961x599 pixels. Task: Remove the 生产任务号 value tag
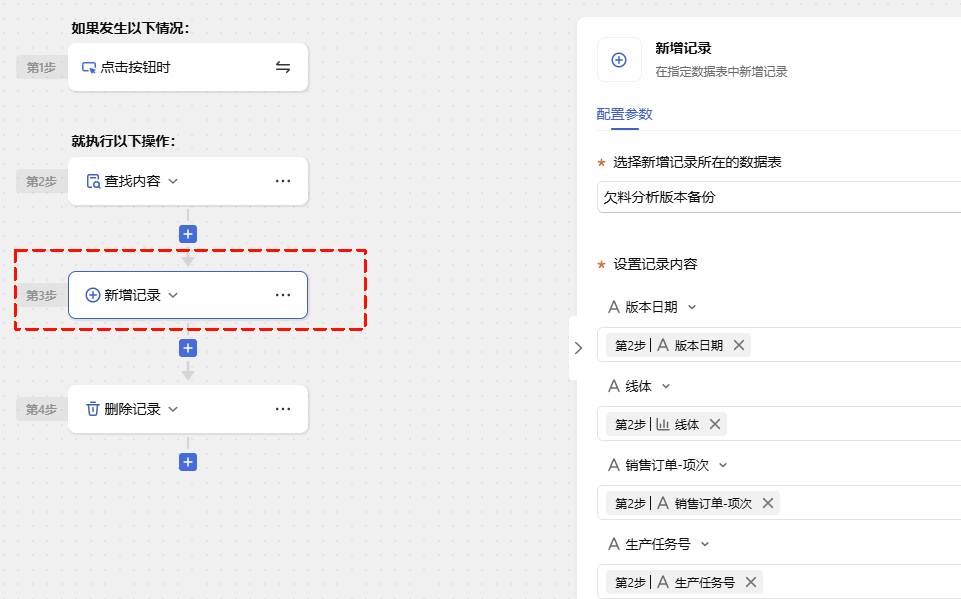click(x=751, y=582)
